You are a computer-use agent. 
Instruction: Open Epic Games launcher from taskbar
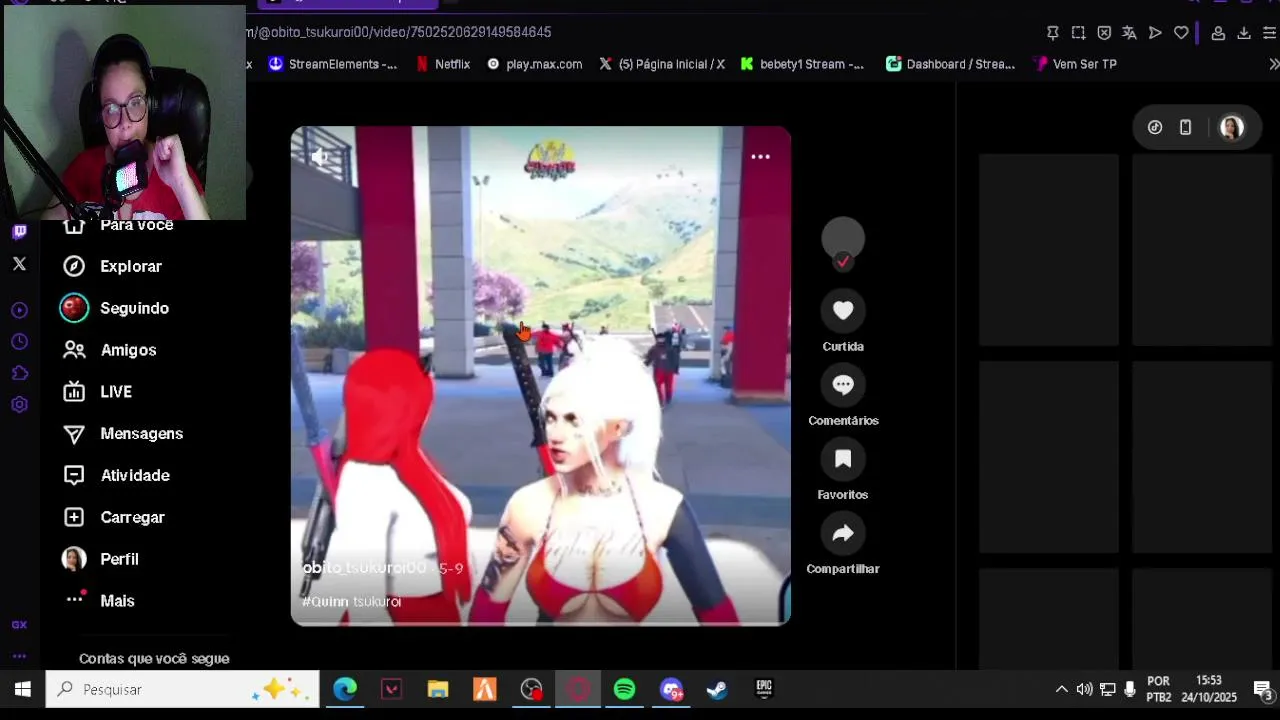click(x=764, y=689)
